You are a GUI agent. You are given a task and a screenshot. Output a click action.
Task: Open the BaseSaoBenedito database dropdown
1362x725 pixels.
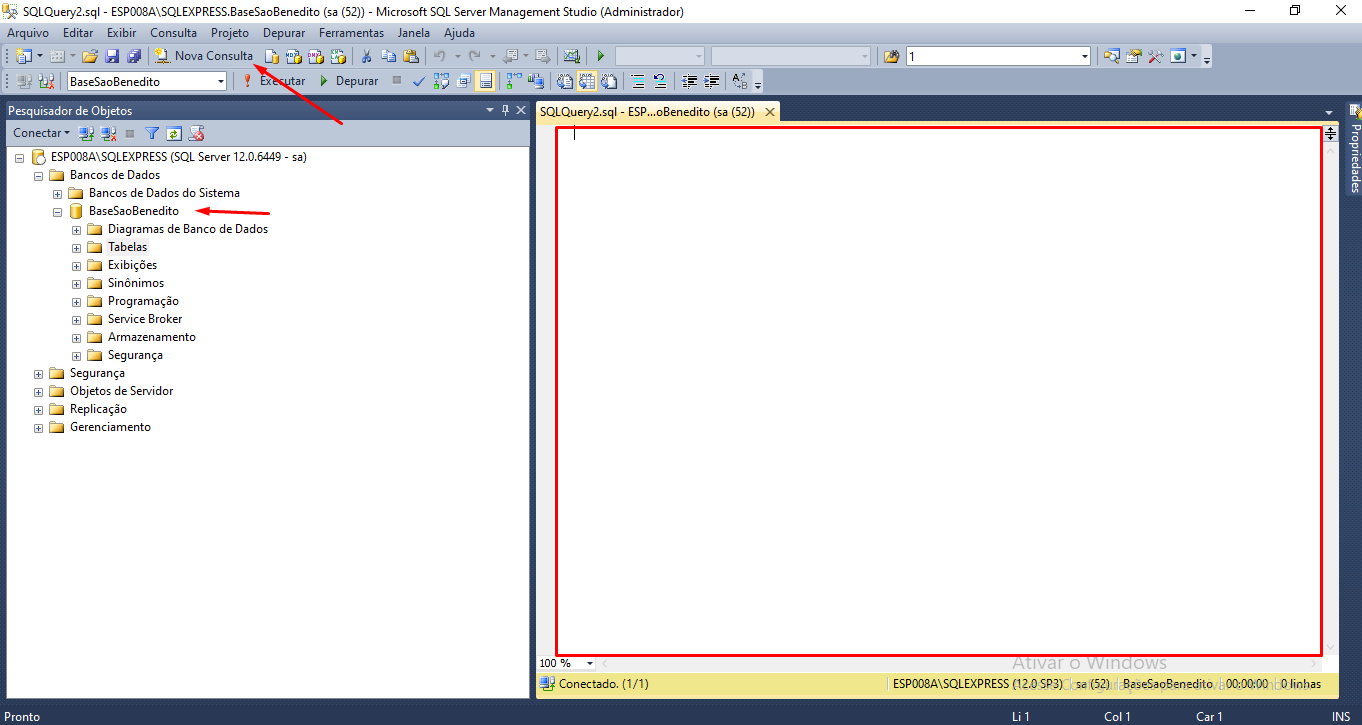coord(221,81)
